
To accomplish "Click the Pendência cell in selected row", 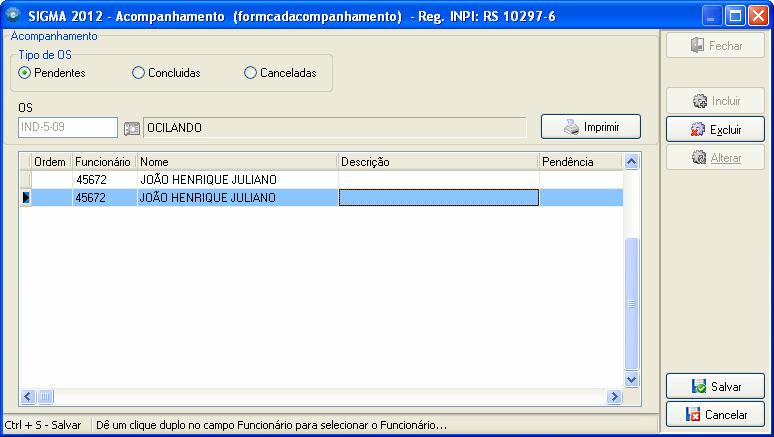I will pos(580,198).
